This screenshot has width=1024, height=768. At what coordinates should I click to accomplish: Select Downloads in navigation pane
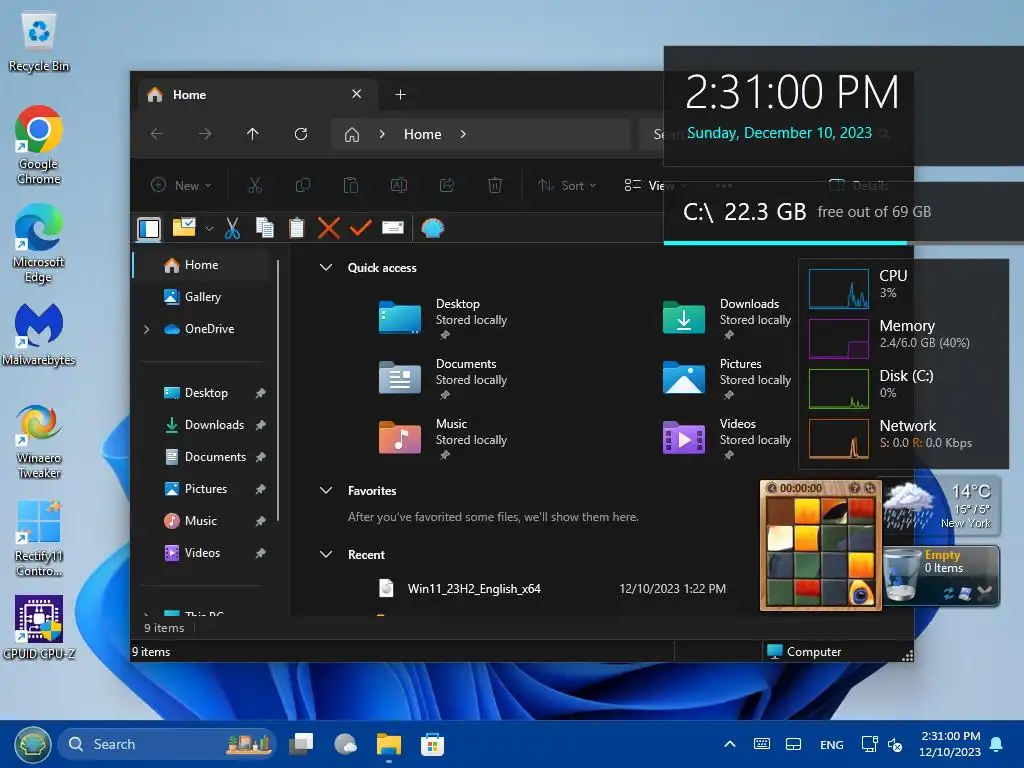click(x=202, y=424)
